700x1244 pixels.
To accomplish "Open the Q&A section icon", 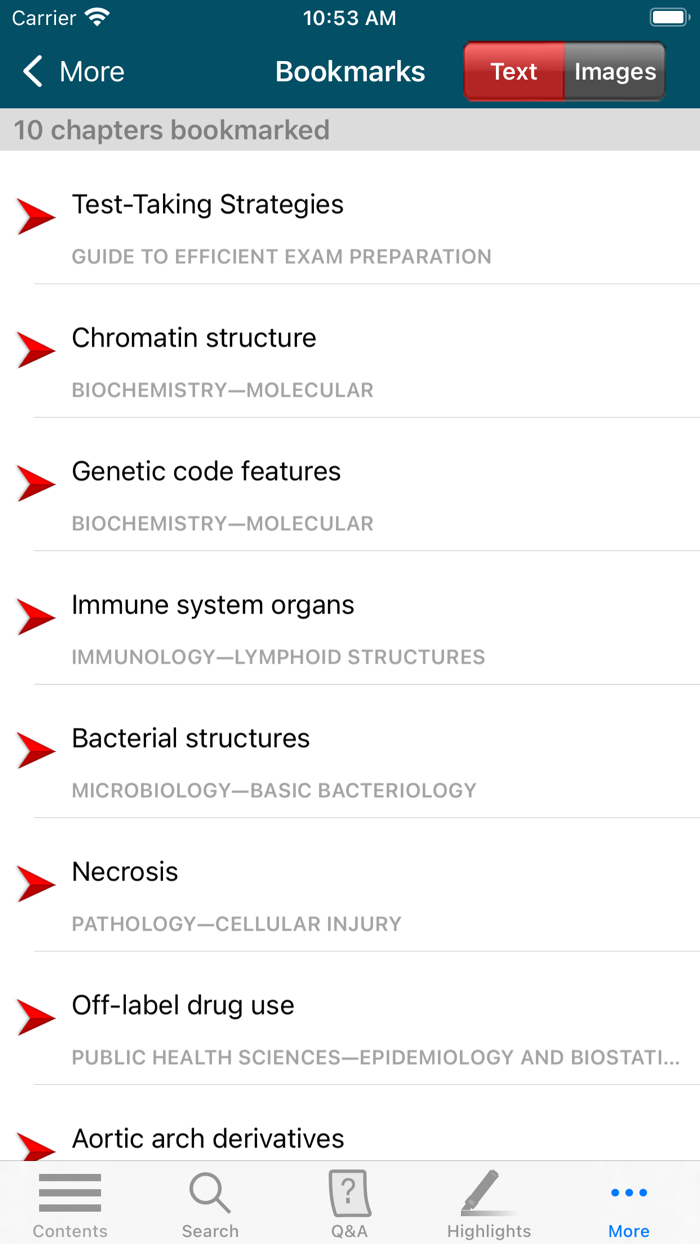I will [349, 1203].
